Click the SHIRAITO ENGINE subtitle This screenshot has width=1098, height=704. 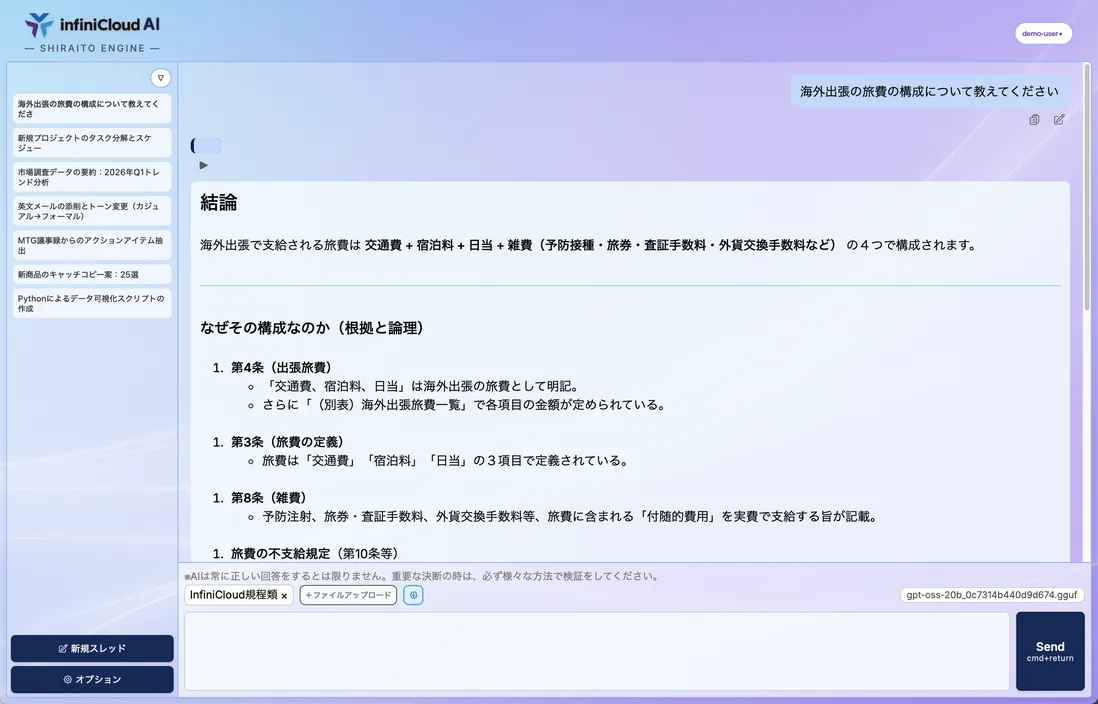(92, 48)
